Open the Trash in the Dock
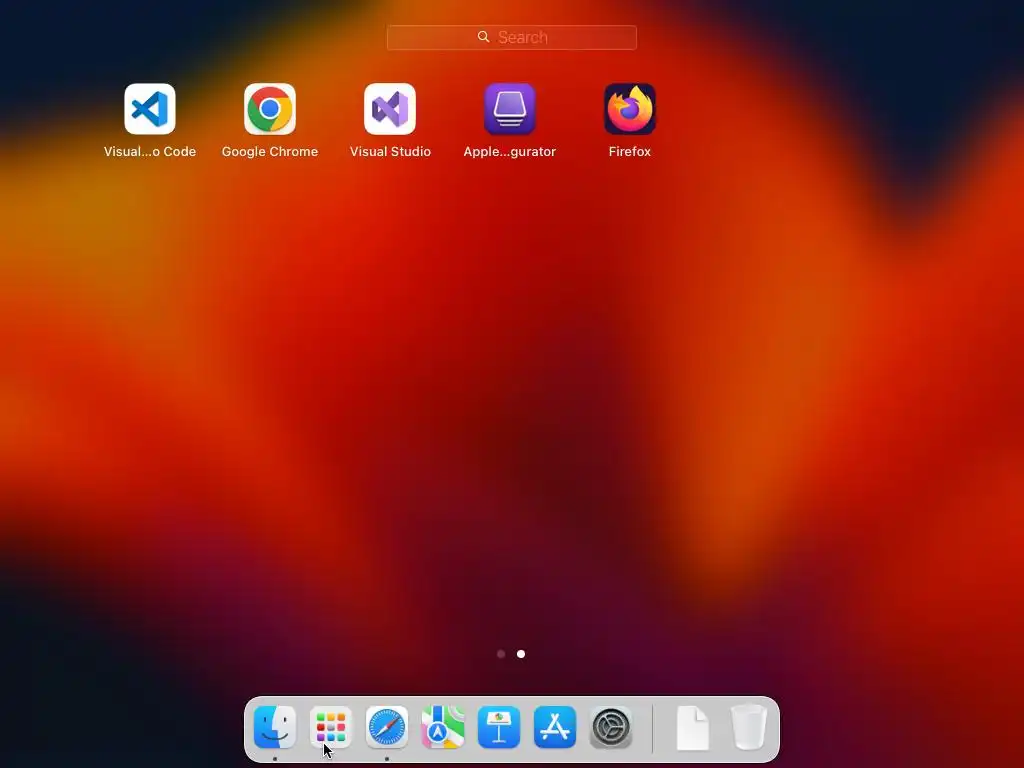This screenshot has width=1024, height=768. pos(748,727)
